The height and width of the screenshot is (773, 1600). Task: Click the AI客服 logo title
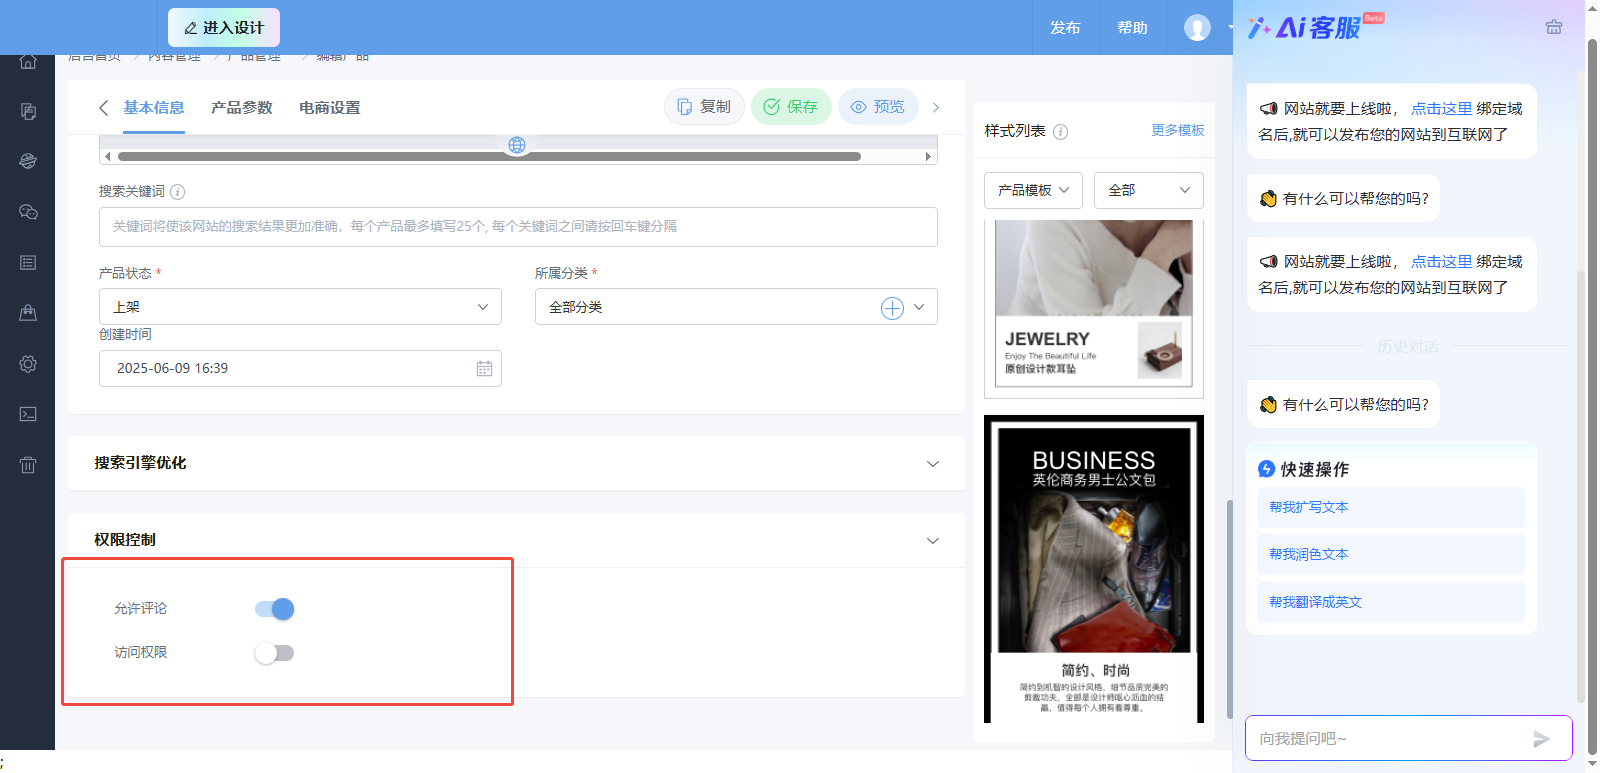1314,27
